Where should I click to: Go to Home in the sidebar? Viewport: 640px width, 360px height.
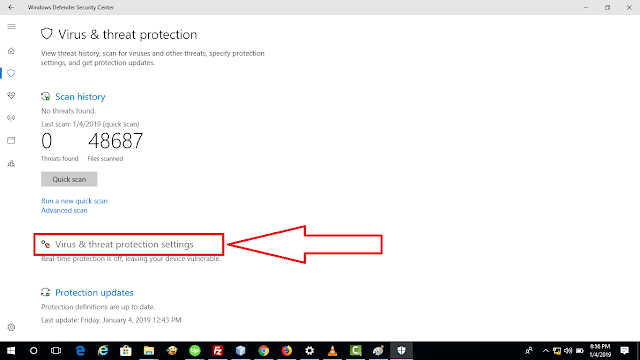pos(11,51)
